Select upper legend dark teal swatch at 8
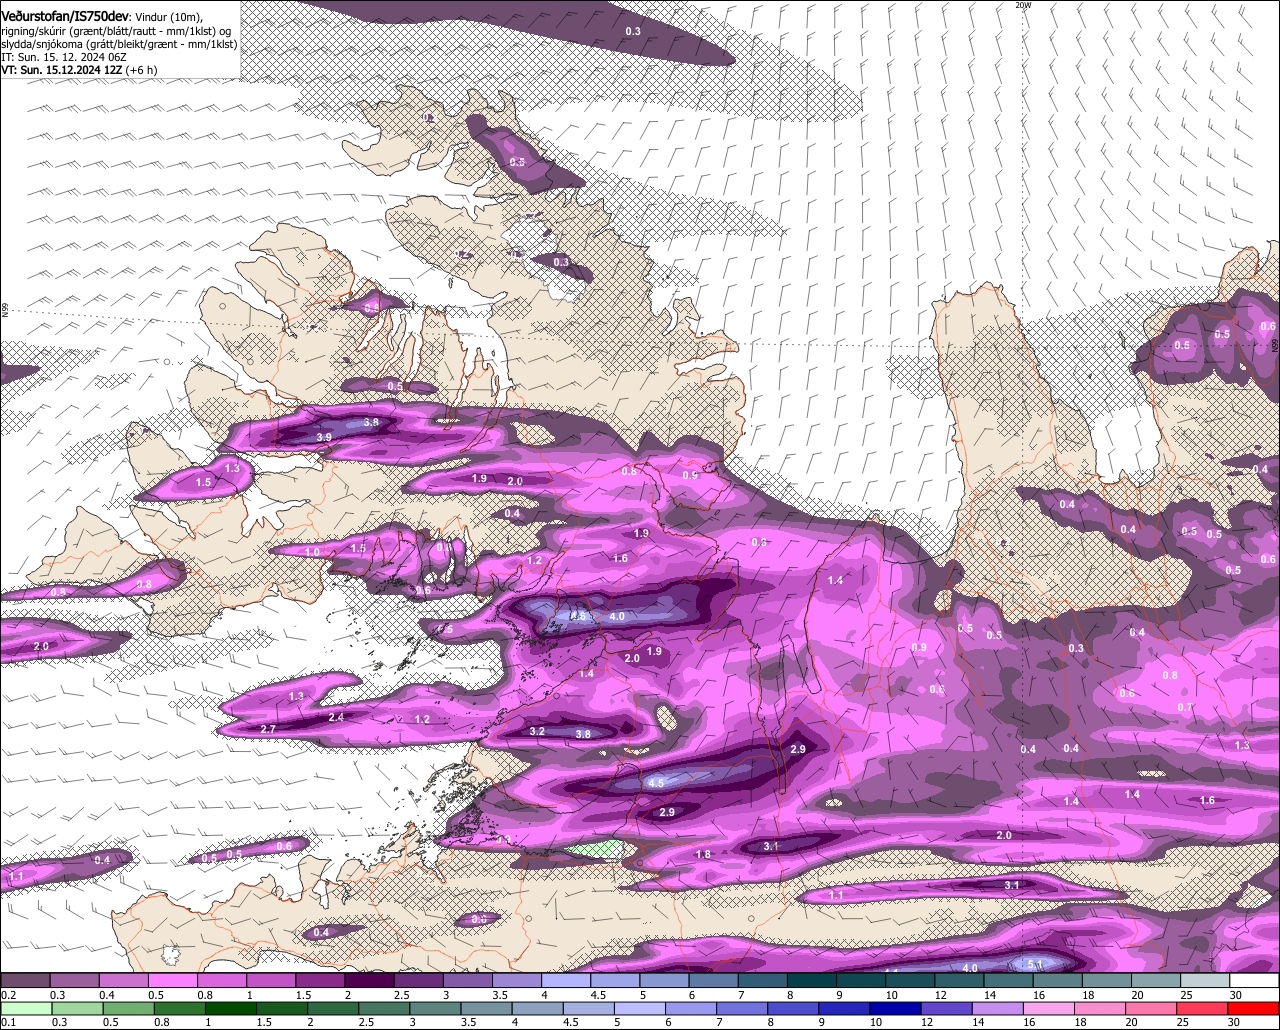This screenshot has width=1280, height=1030. pyautogui.click(x=812, y=981)
